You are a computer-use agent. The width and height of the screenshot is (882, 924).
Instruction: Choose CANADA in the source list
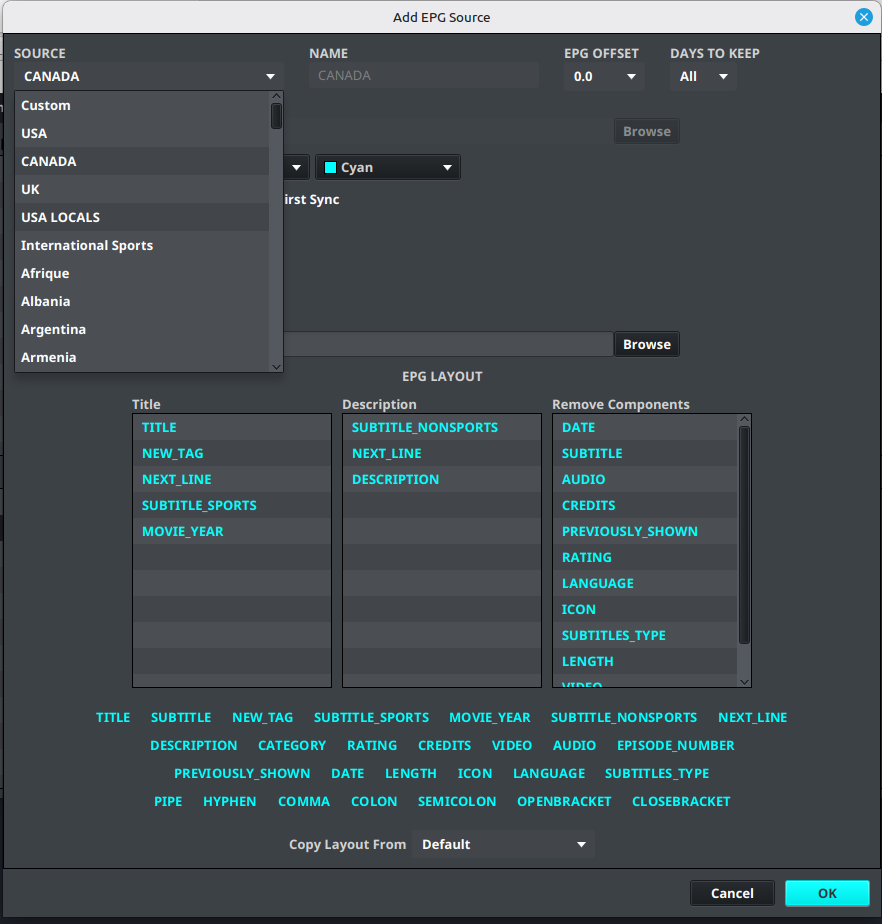142,161
